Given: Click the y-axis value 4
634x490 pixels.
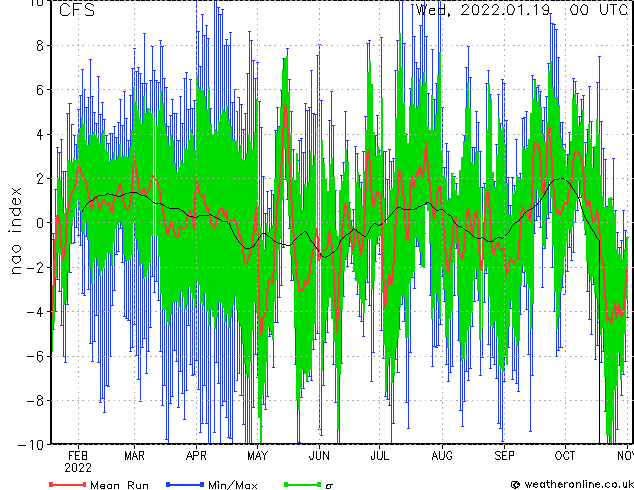Looking at the screenshot, I should [40, 134].
